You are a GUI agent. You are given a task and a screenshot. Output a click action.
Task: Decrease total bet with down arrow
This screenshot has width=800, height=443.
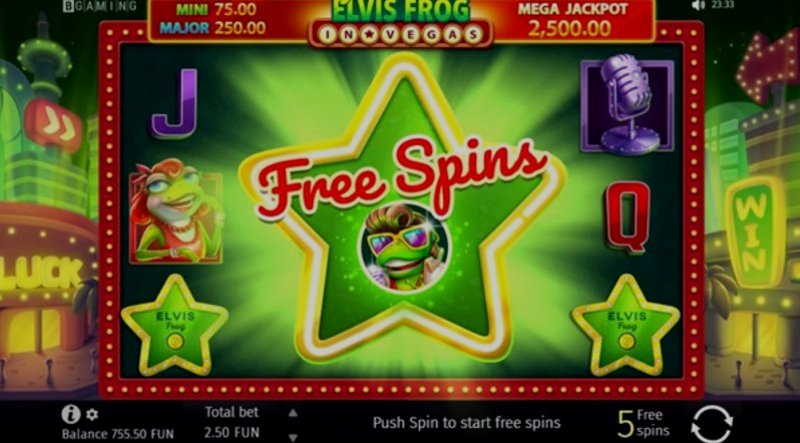293,437
